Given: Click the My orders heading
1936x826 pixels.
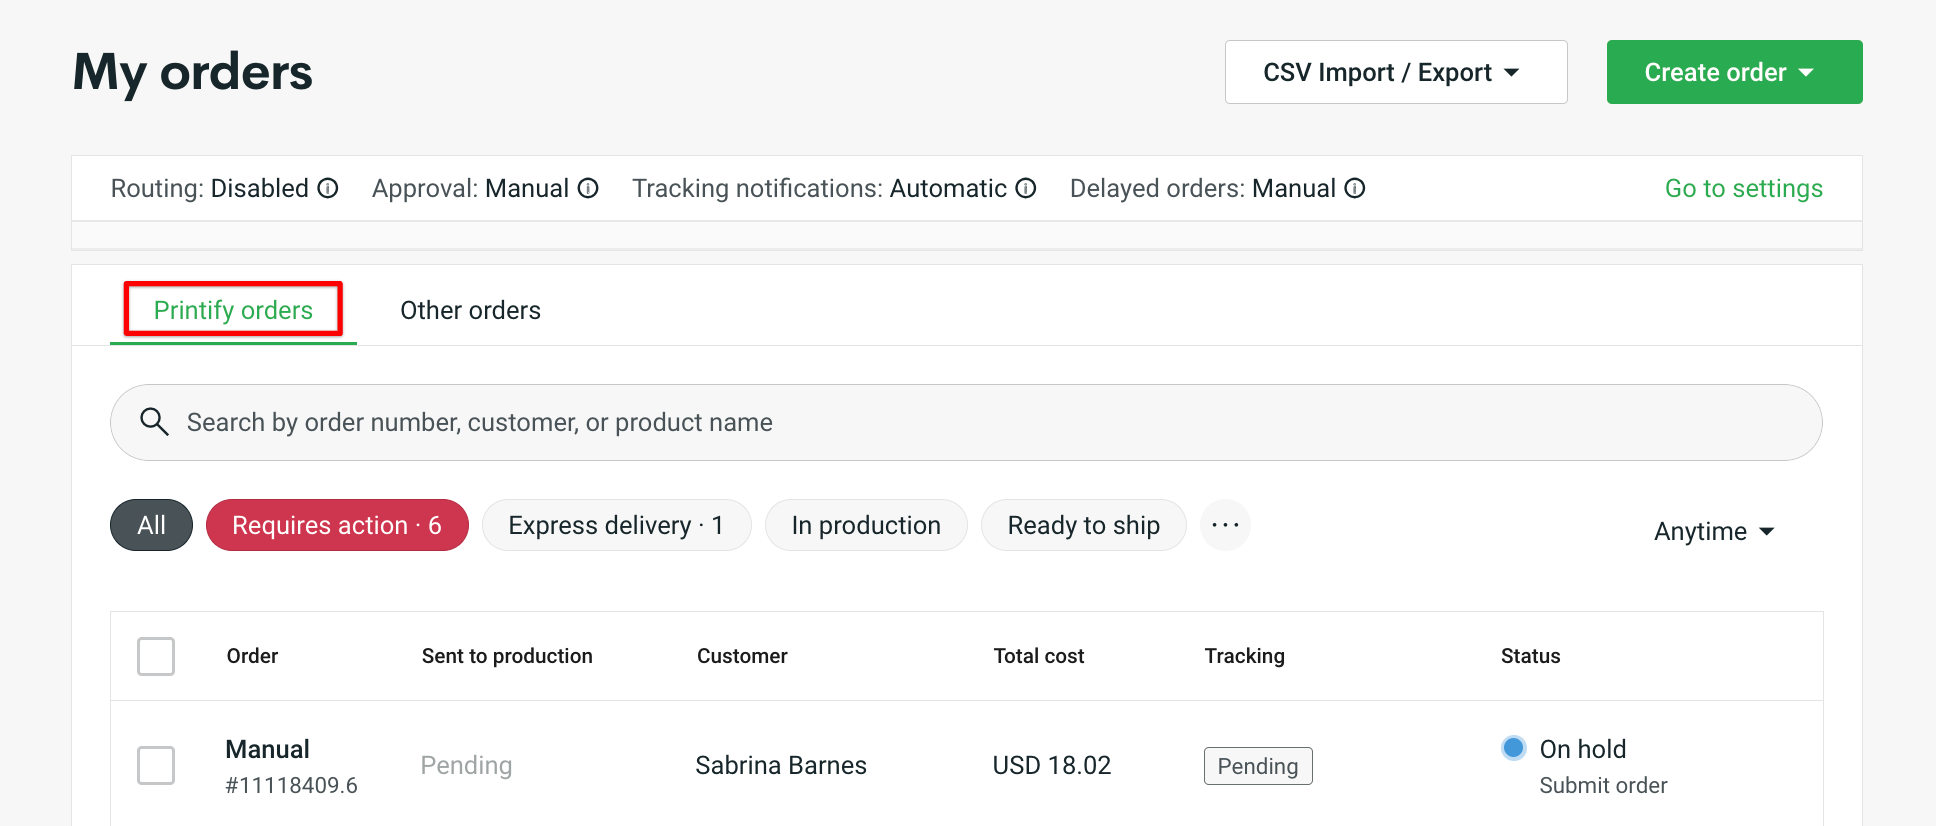Looking at the screenshot, I should tap(193, 73).
